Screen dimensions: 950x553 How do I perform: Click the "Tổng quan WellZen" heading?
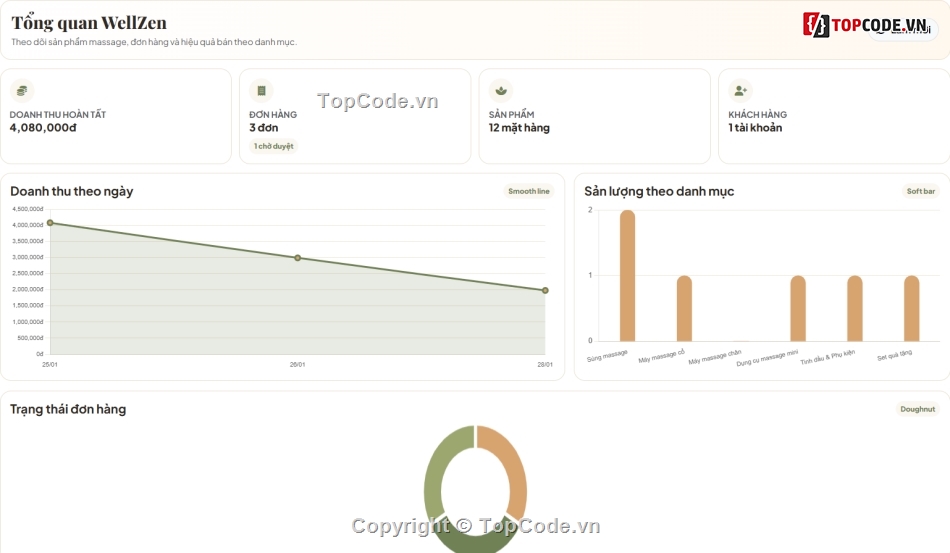(89, 23)
